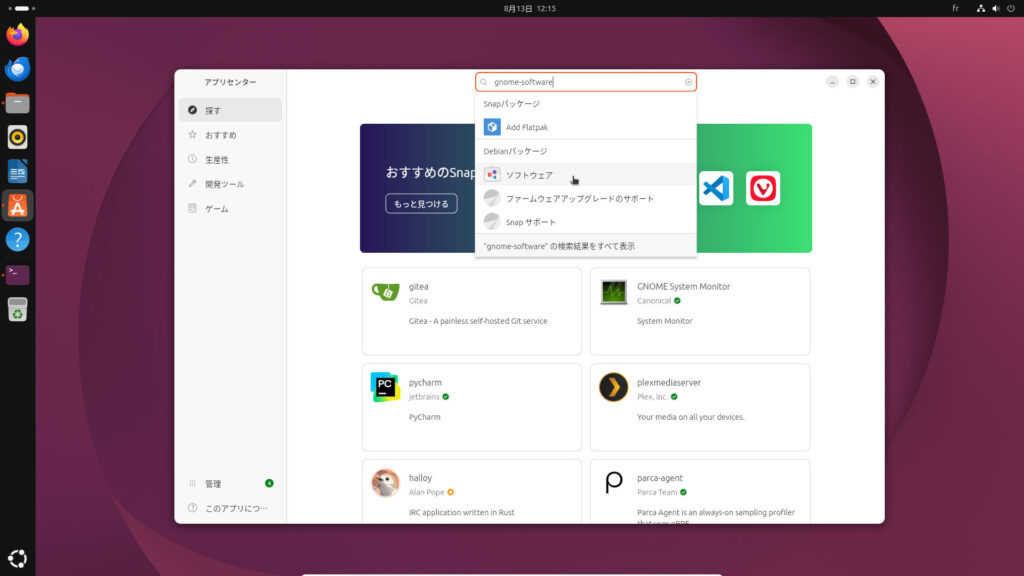Image resolution: width=1024 pixels, height=576 pixels.
Task: Open the plexmediaserver app title
Action: tap(669, 383)
